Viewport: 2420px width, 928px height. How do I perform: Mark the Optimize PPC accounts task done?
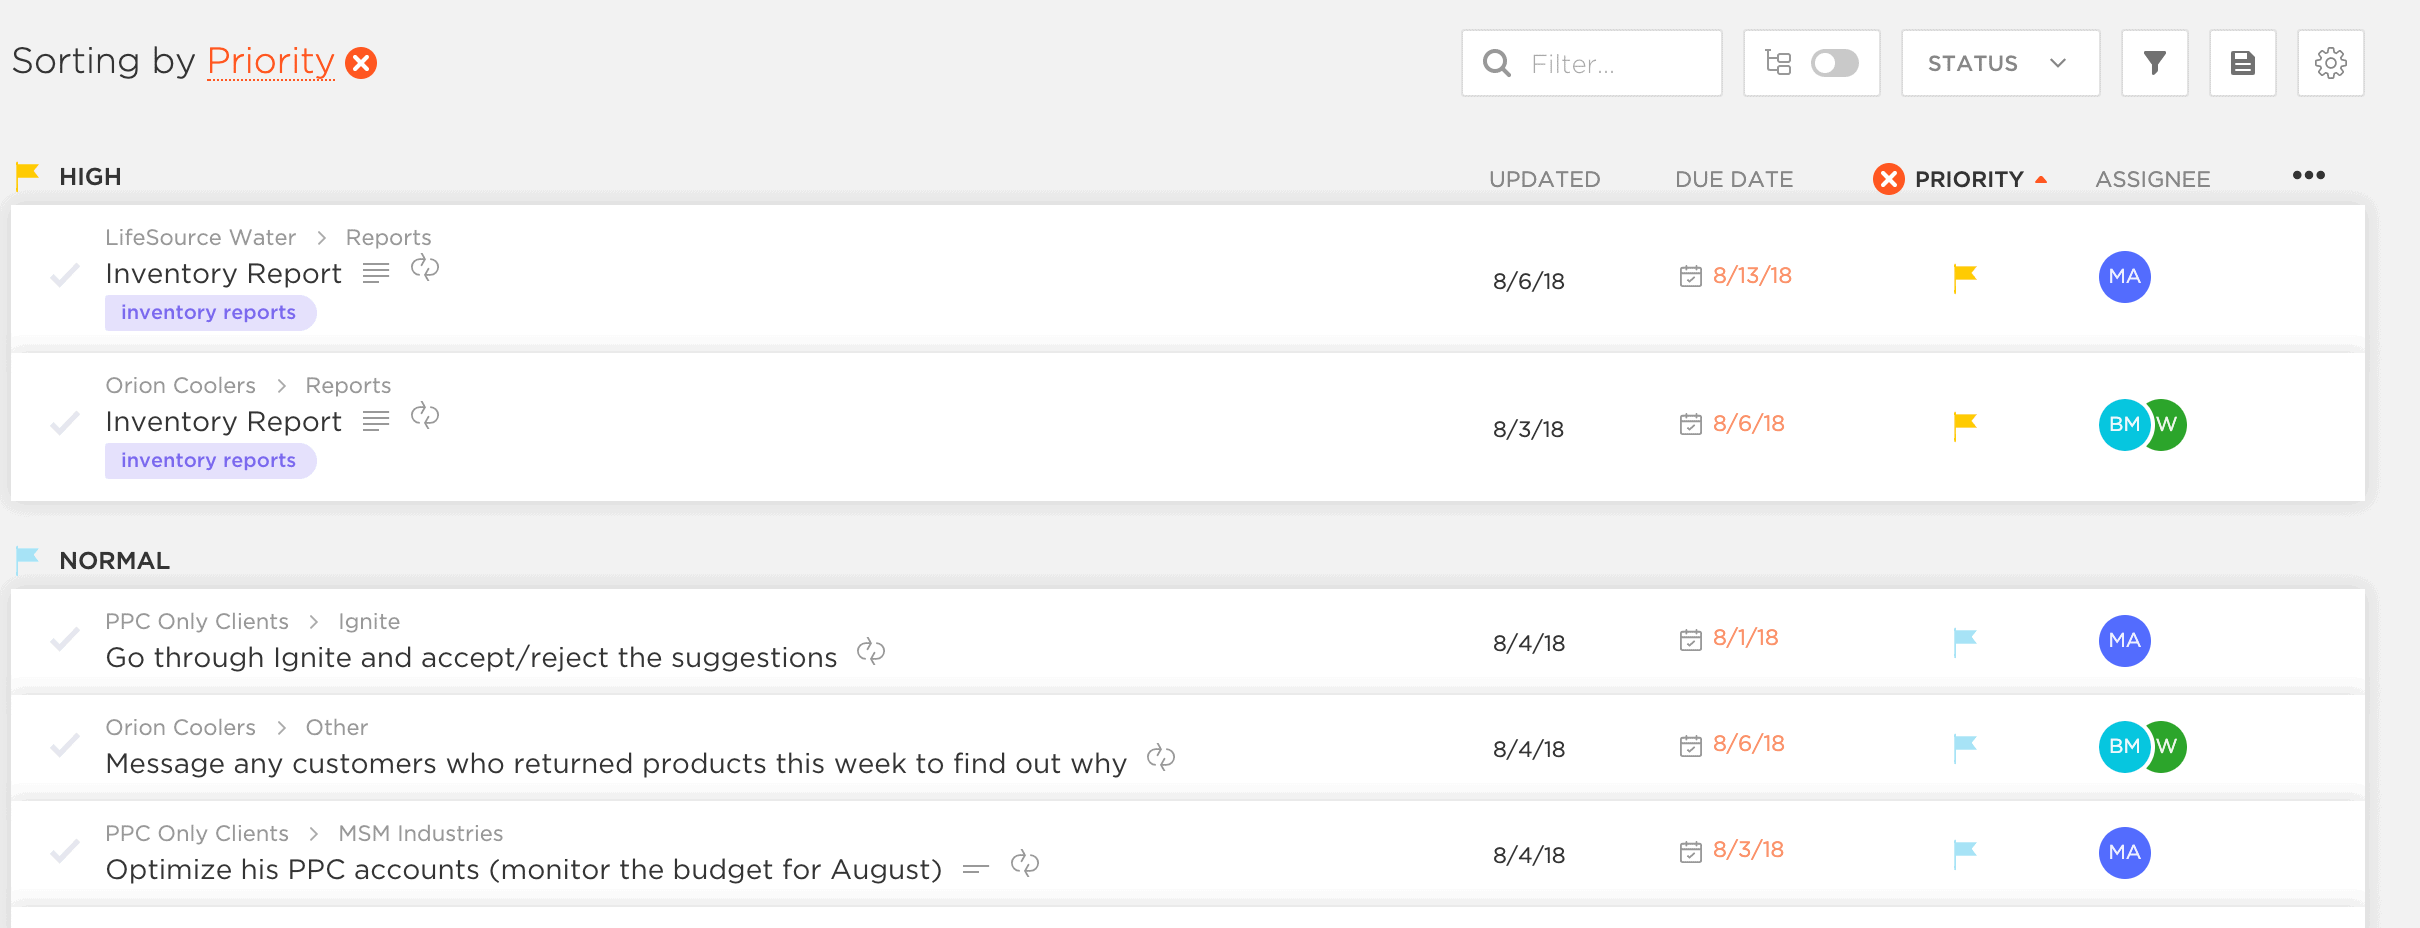point(65,851)
